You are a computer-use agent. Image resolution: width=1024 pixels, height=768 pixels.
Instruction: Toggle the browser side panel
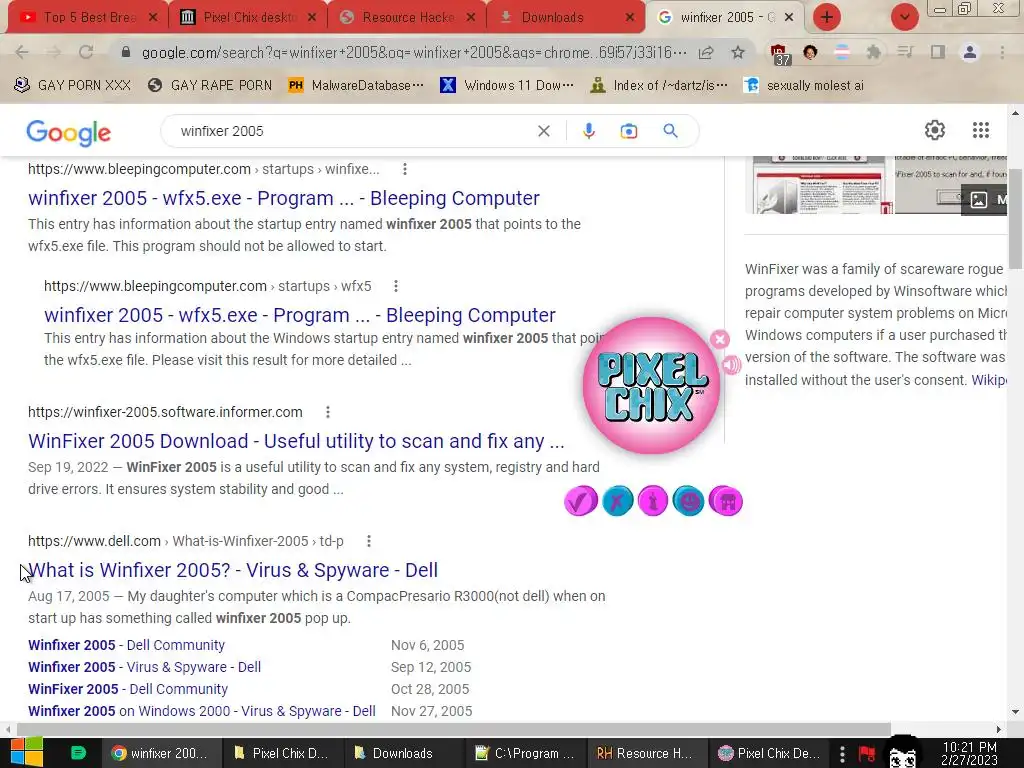937,52
